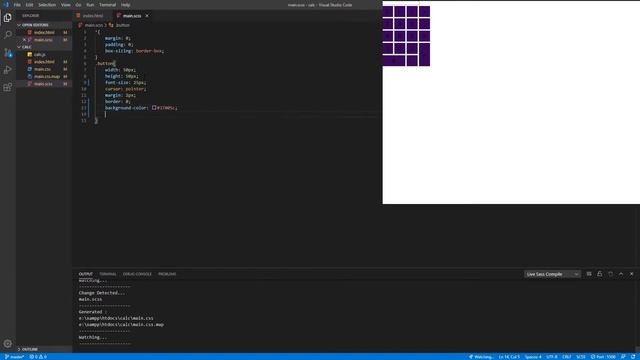The image size is (640, 360).
Task: Open the Live Sass Compile output dropdown
Action: point(552,274)
